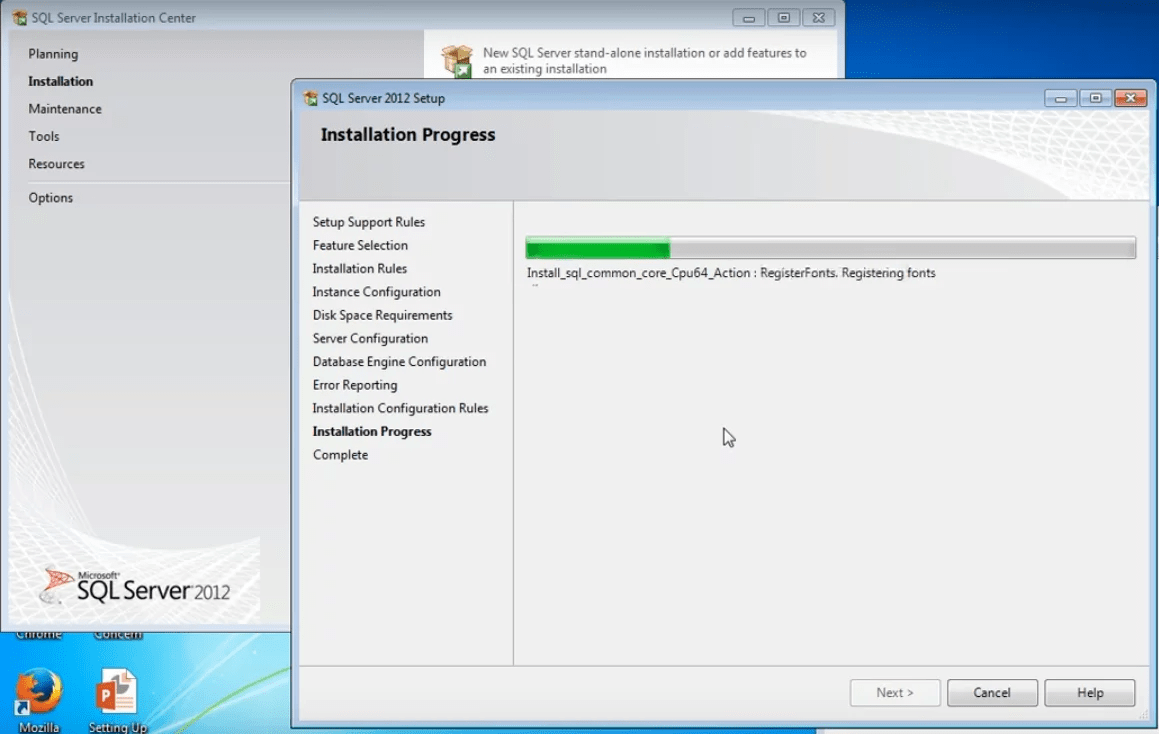
Task: Click the Complete step
Action: pos(340,455)
